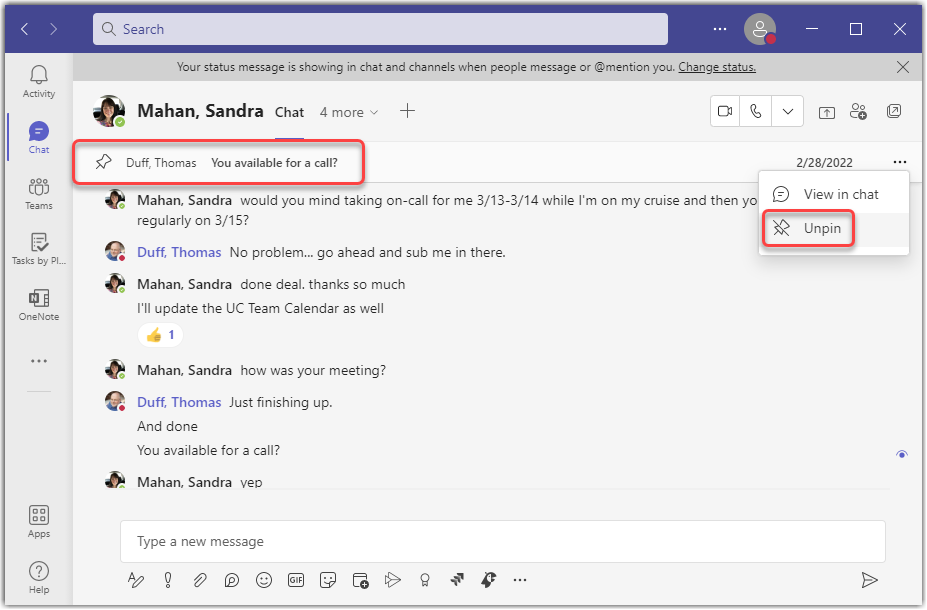Expand the 4 more tabs dropdown

coord(349,112)
